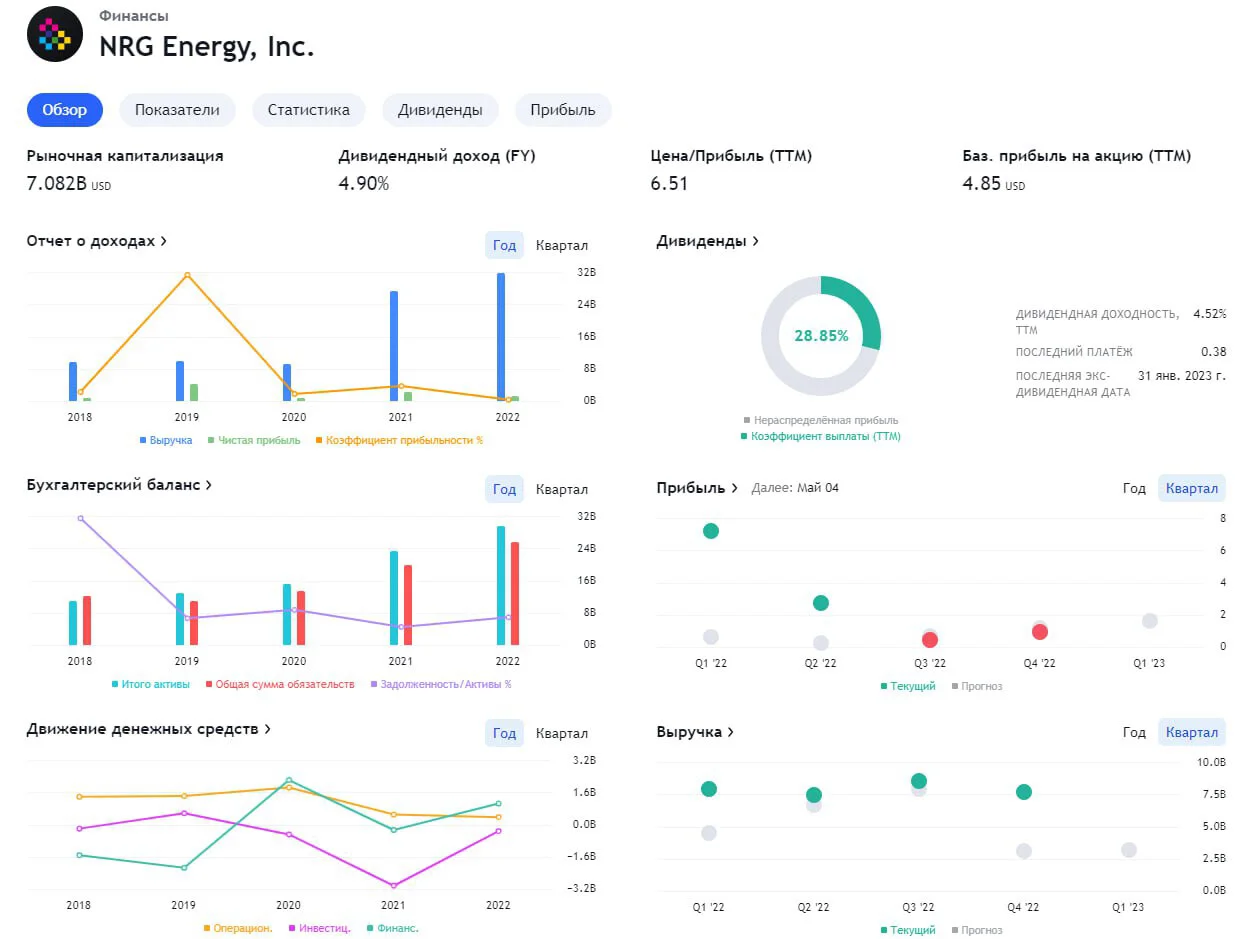Click the 2020 financing cash flow peak point
The height and width of the screenshot is (939, 1235).
289,780
